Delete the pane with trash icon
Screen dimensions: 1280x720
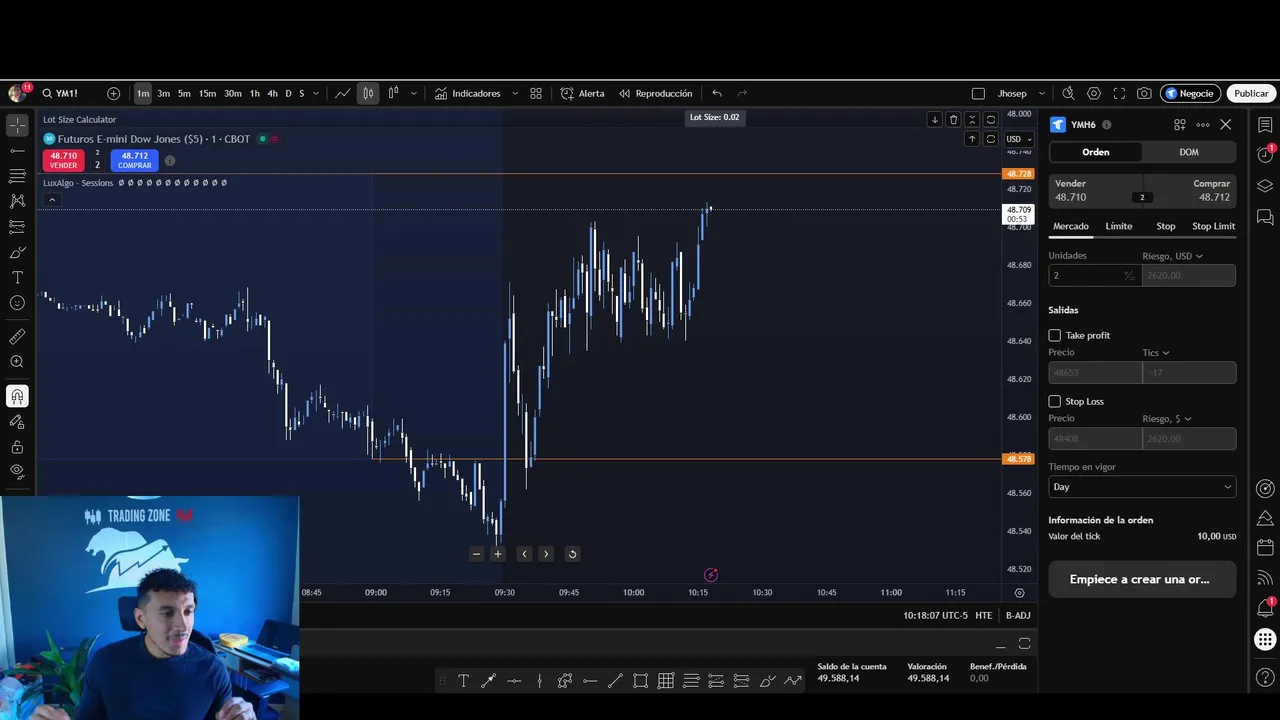pyautogui.click(x=953, y=119)
